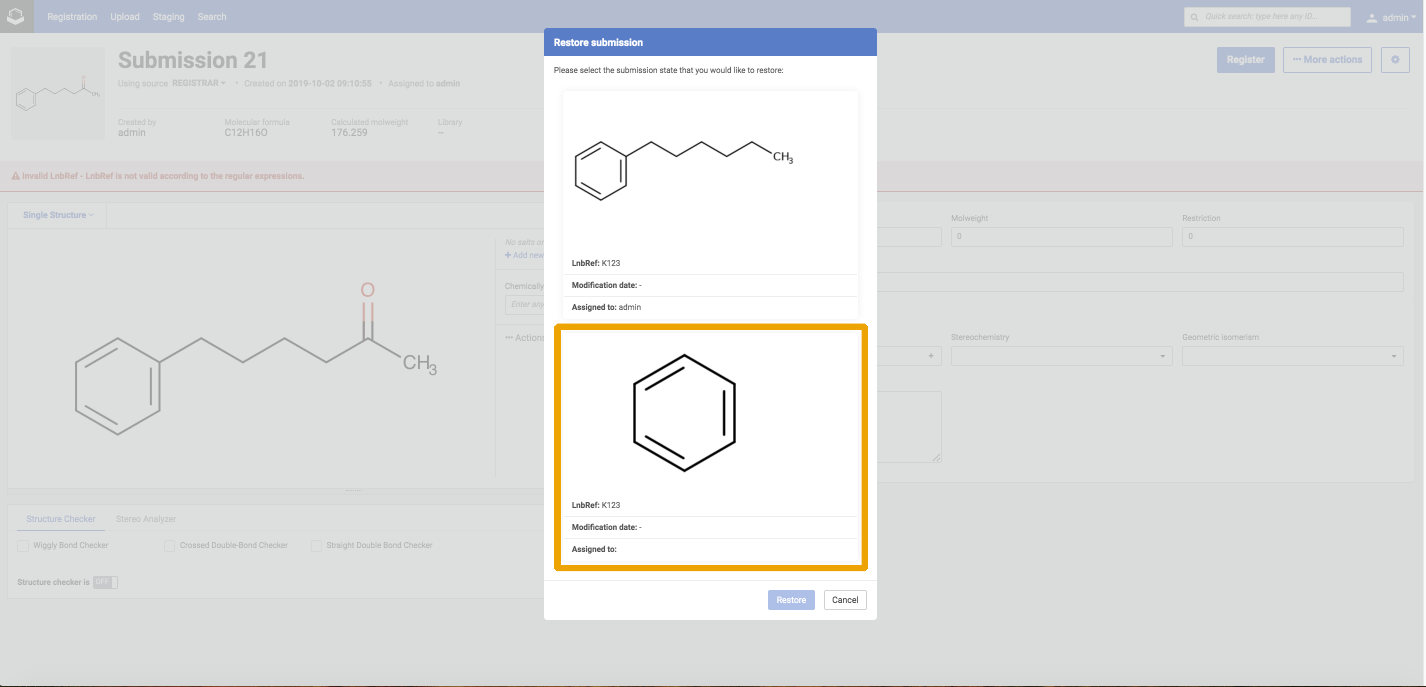Enable the Wiggly Bond Checker checkbox
Viewport: 1426px width, 687px height.
click(x=23, y=546)
